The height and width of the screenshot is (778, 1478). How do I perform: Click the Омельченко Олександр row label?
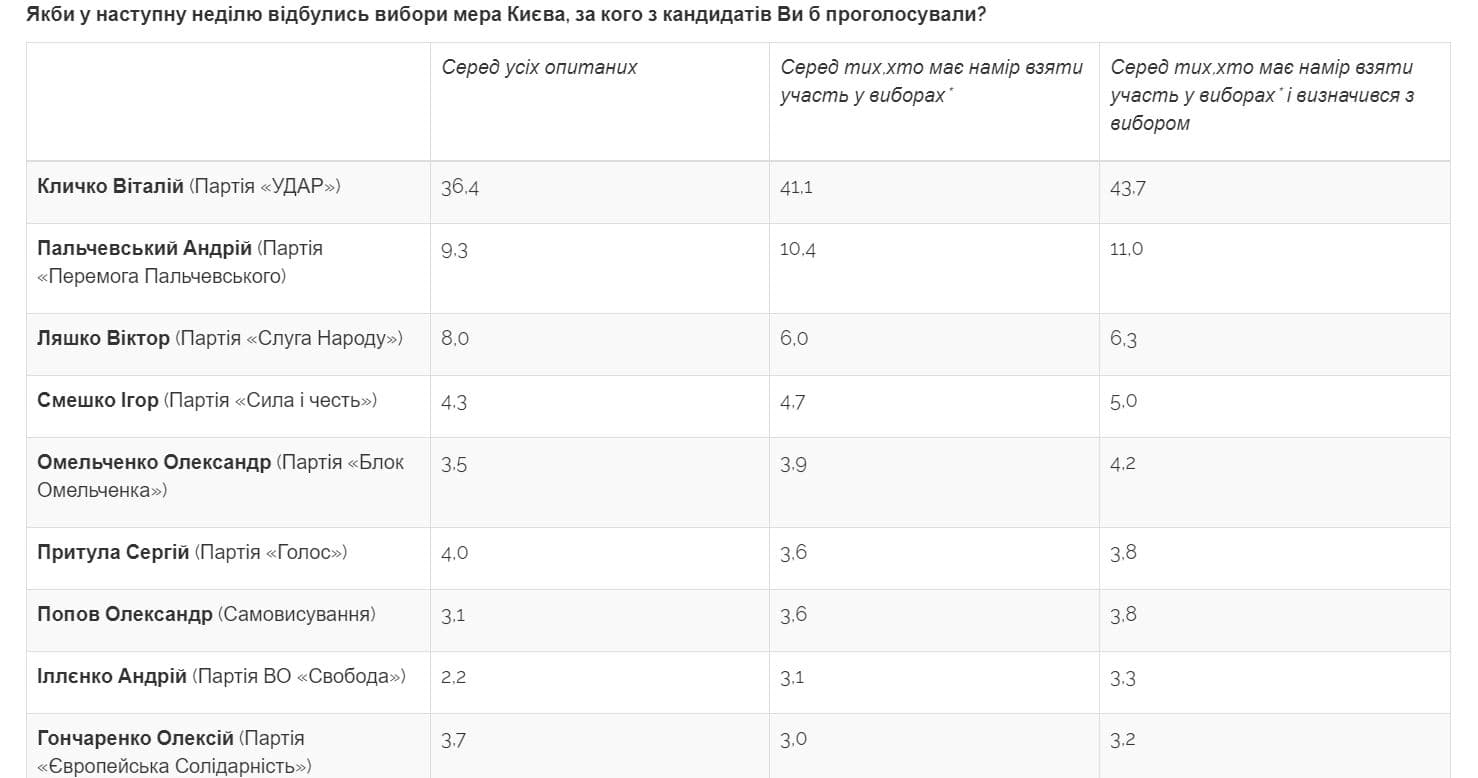click(154, 463)
